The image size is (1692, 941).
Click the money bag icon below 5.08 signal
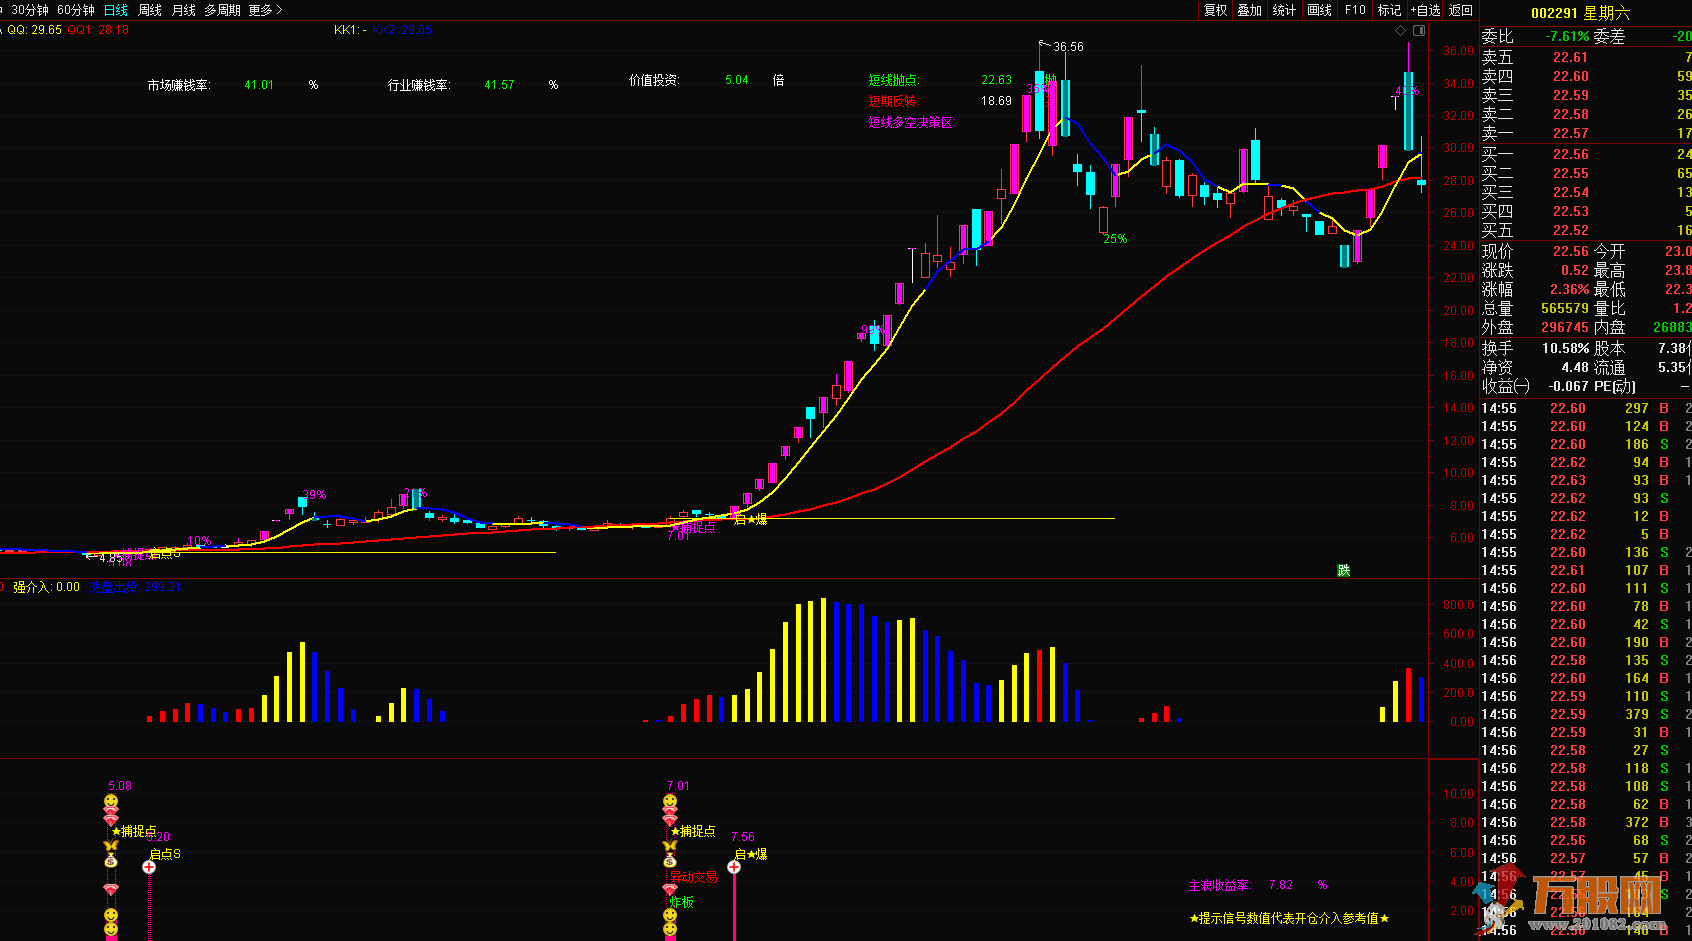pos(111,860)
